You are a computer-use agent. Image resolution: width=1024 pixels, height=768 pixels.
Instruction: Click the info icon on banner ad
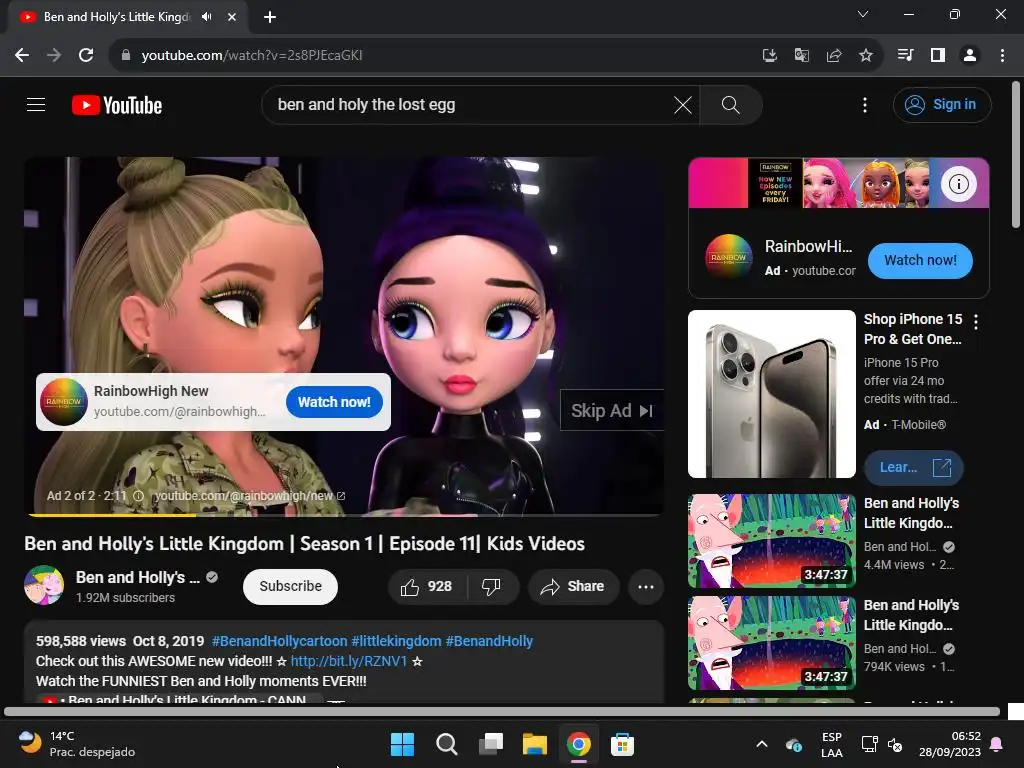click(x=958, y=184)
